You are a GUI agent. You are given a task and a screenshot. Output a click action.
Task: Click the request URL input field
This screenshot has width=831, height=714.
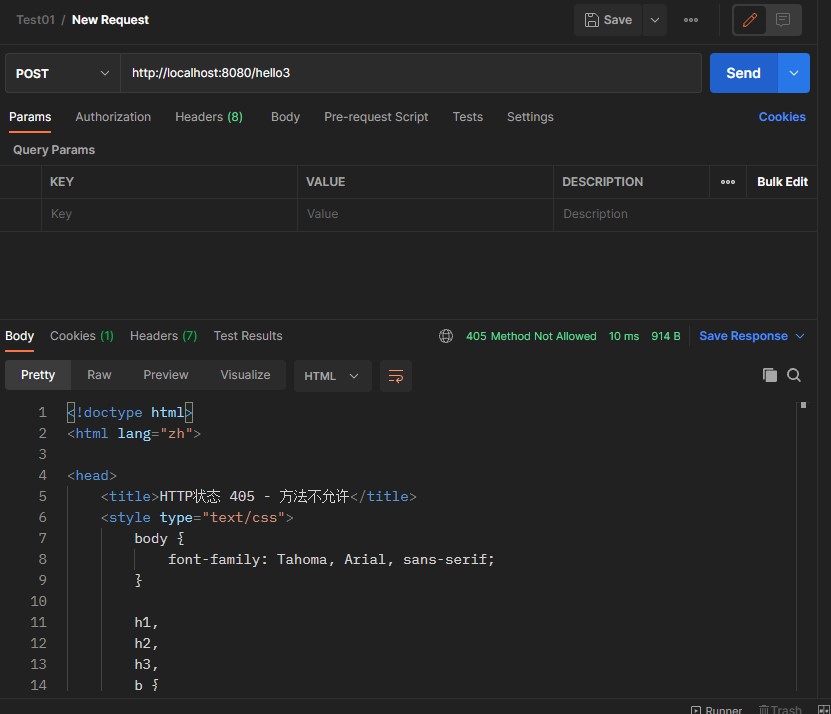(x=410, y=73)
